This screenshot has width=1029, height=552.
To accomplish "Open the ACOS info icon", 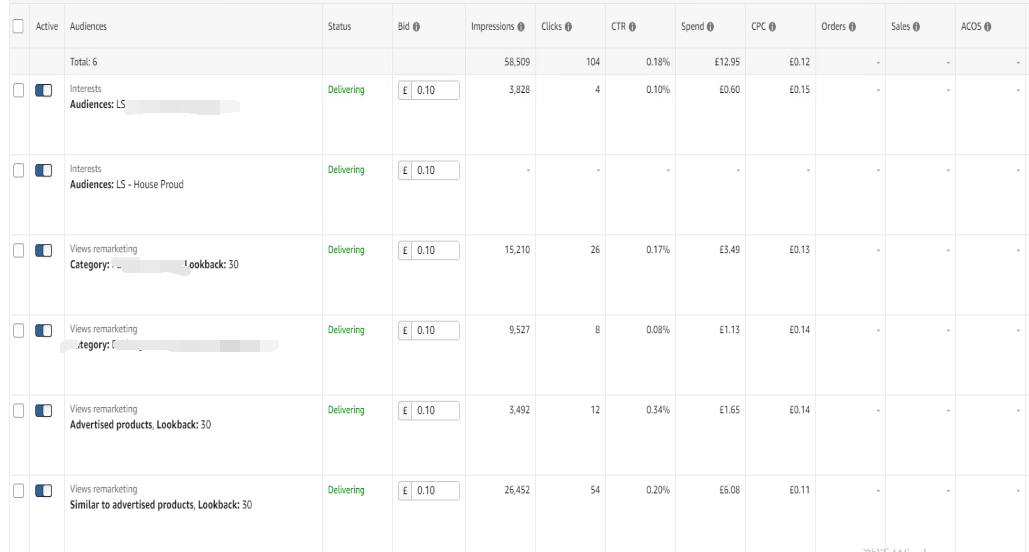I will (x=987, y=27).
